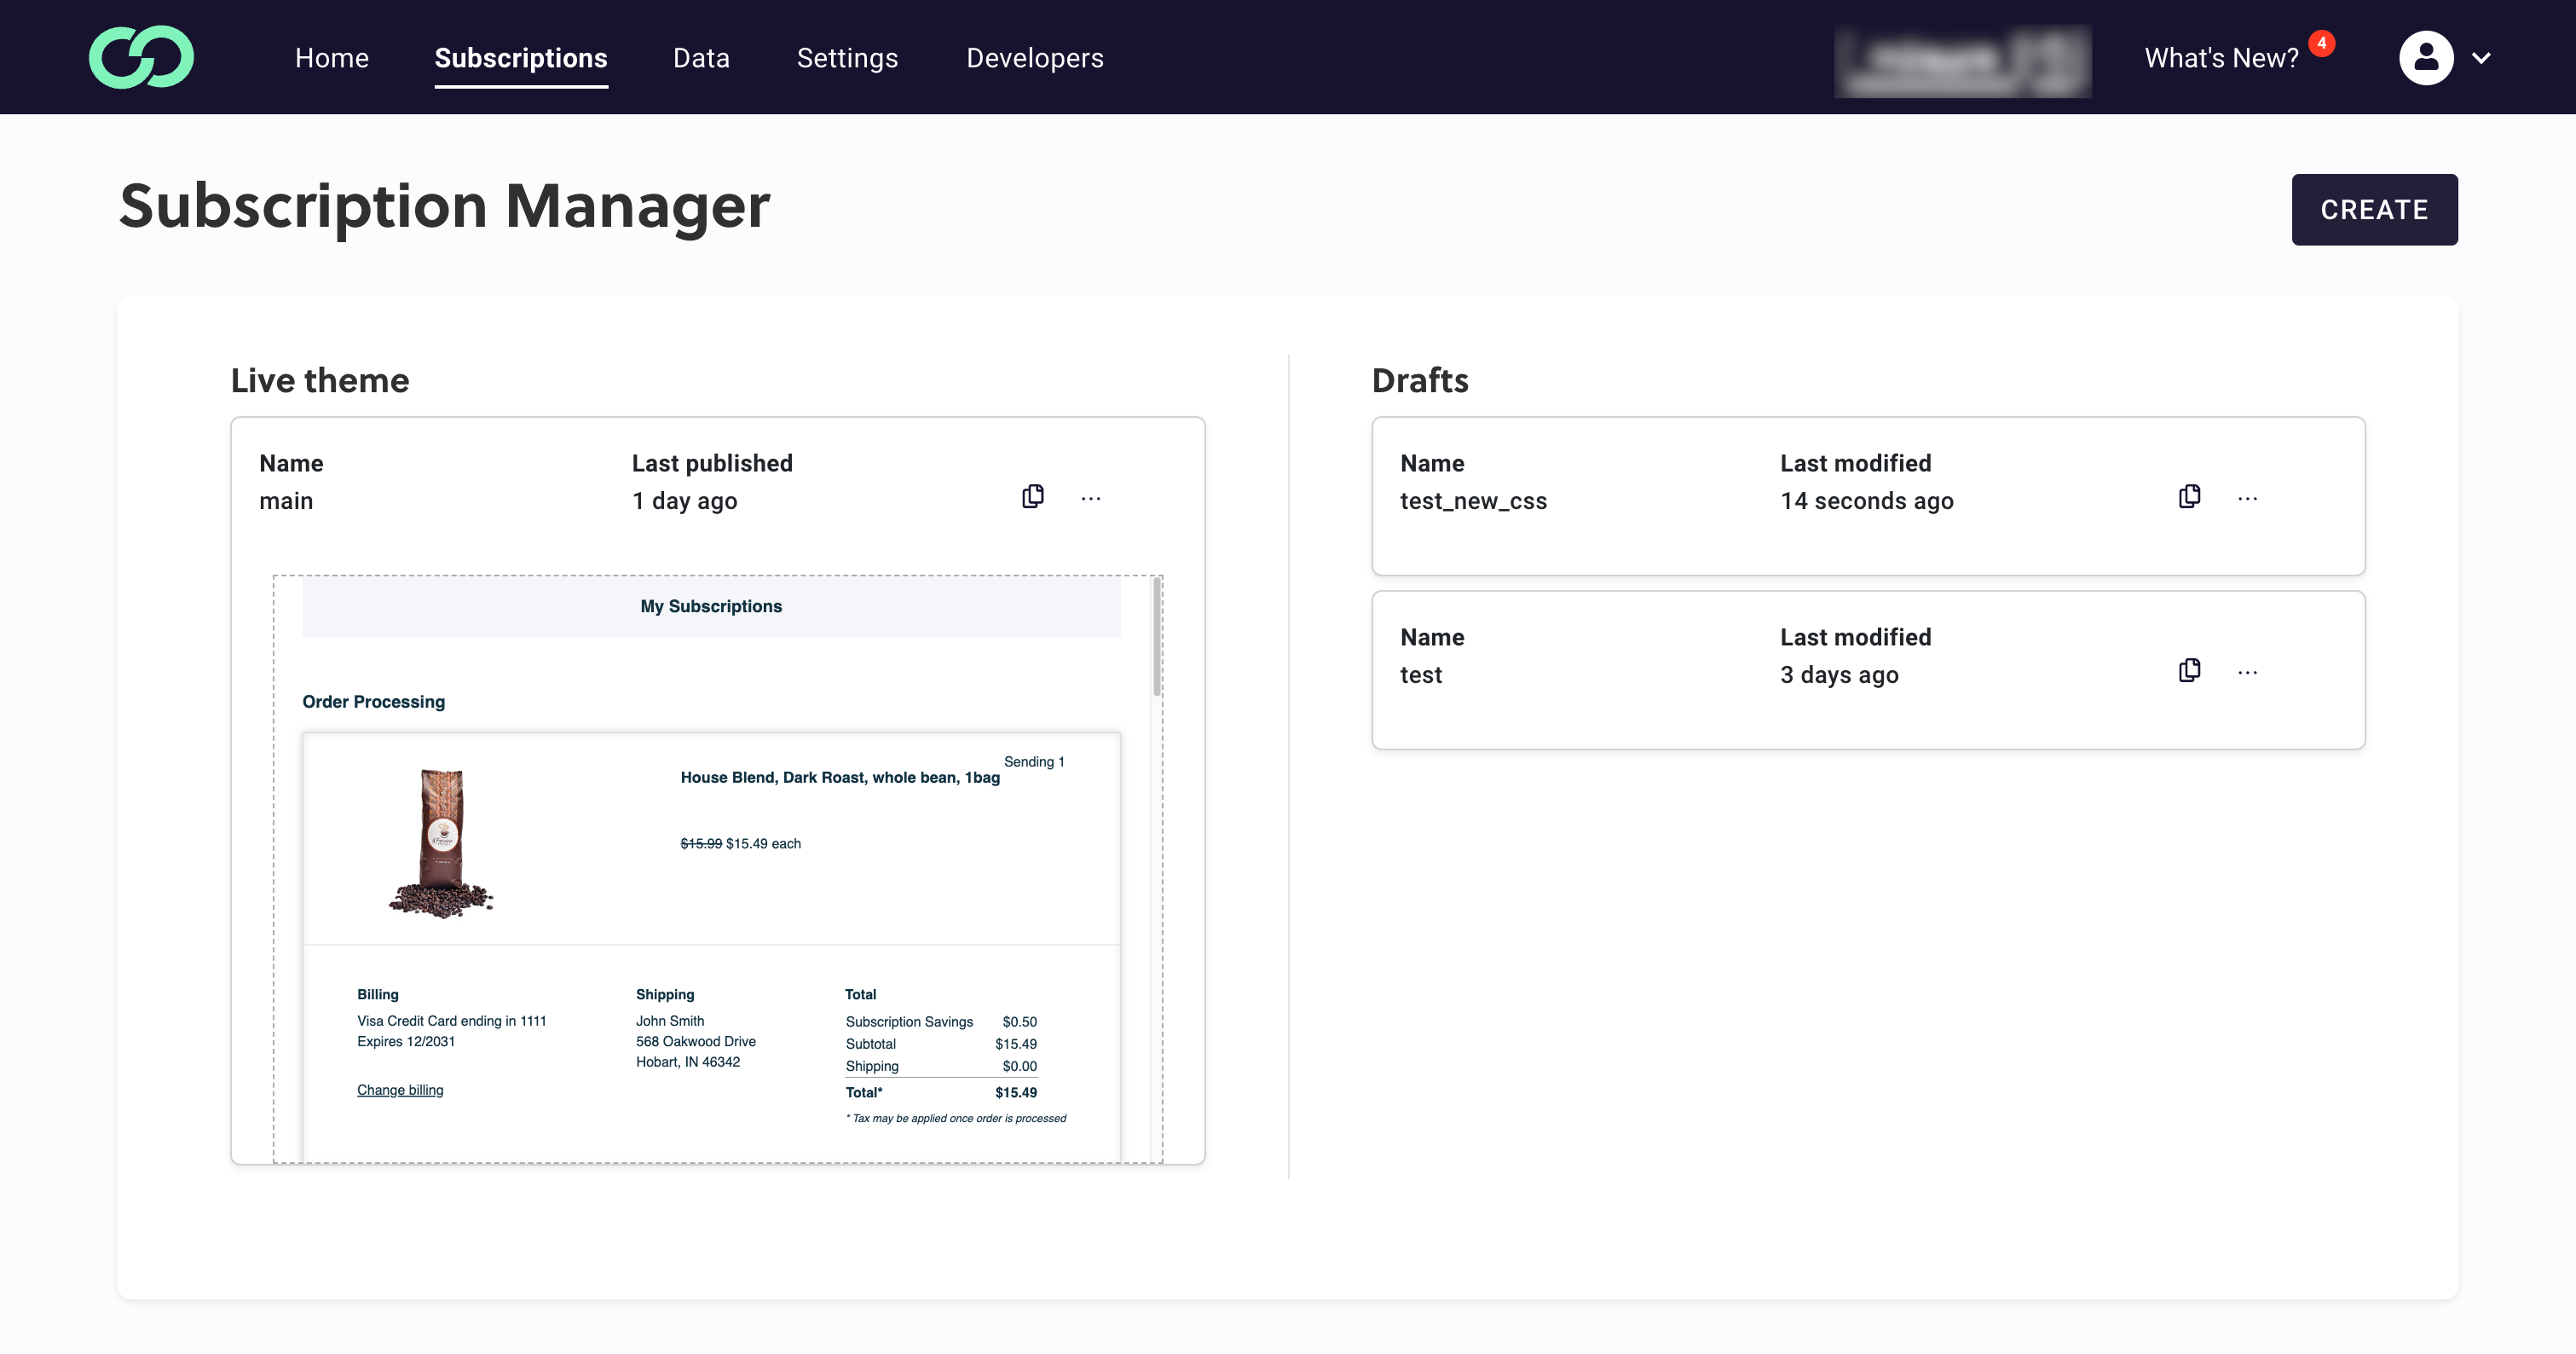
Task: Open the Settings tab
Action: pos(847,58)
